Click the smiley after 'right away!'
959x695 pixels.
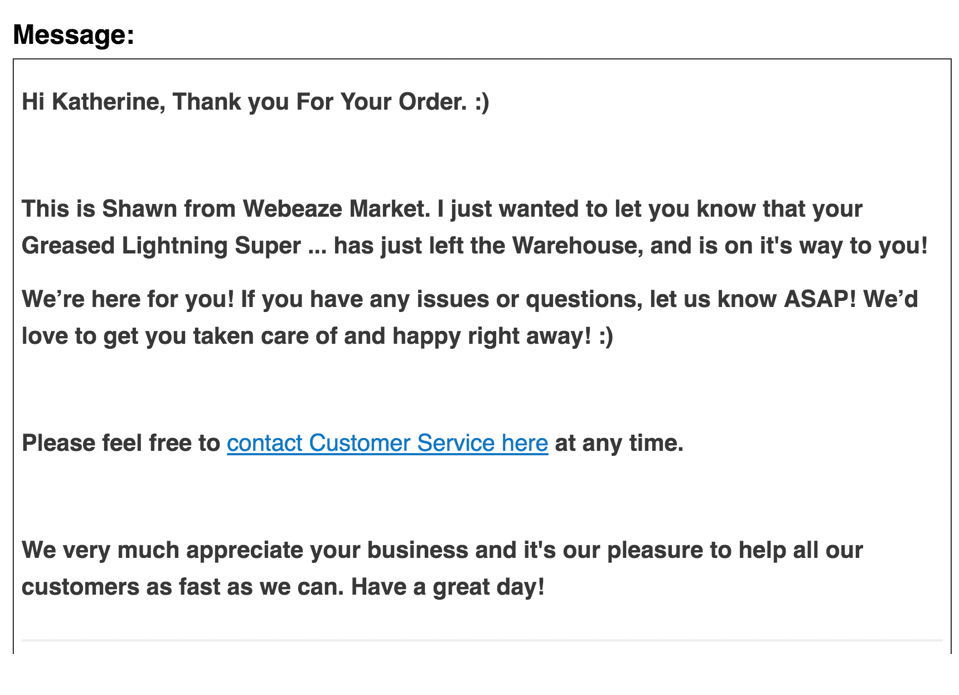click(606, 336)
